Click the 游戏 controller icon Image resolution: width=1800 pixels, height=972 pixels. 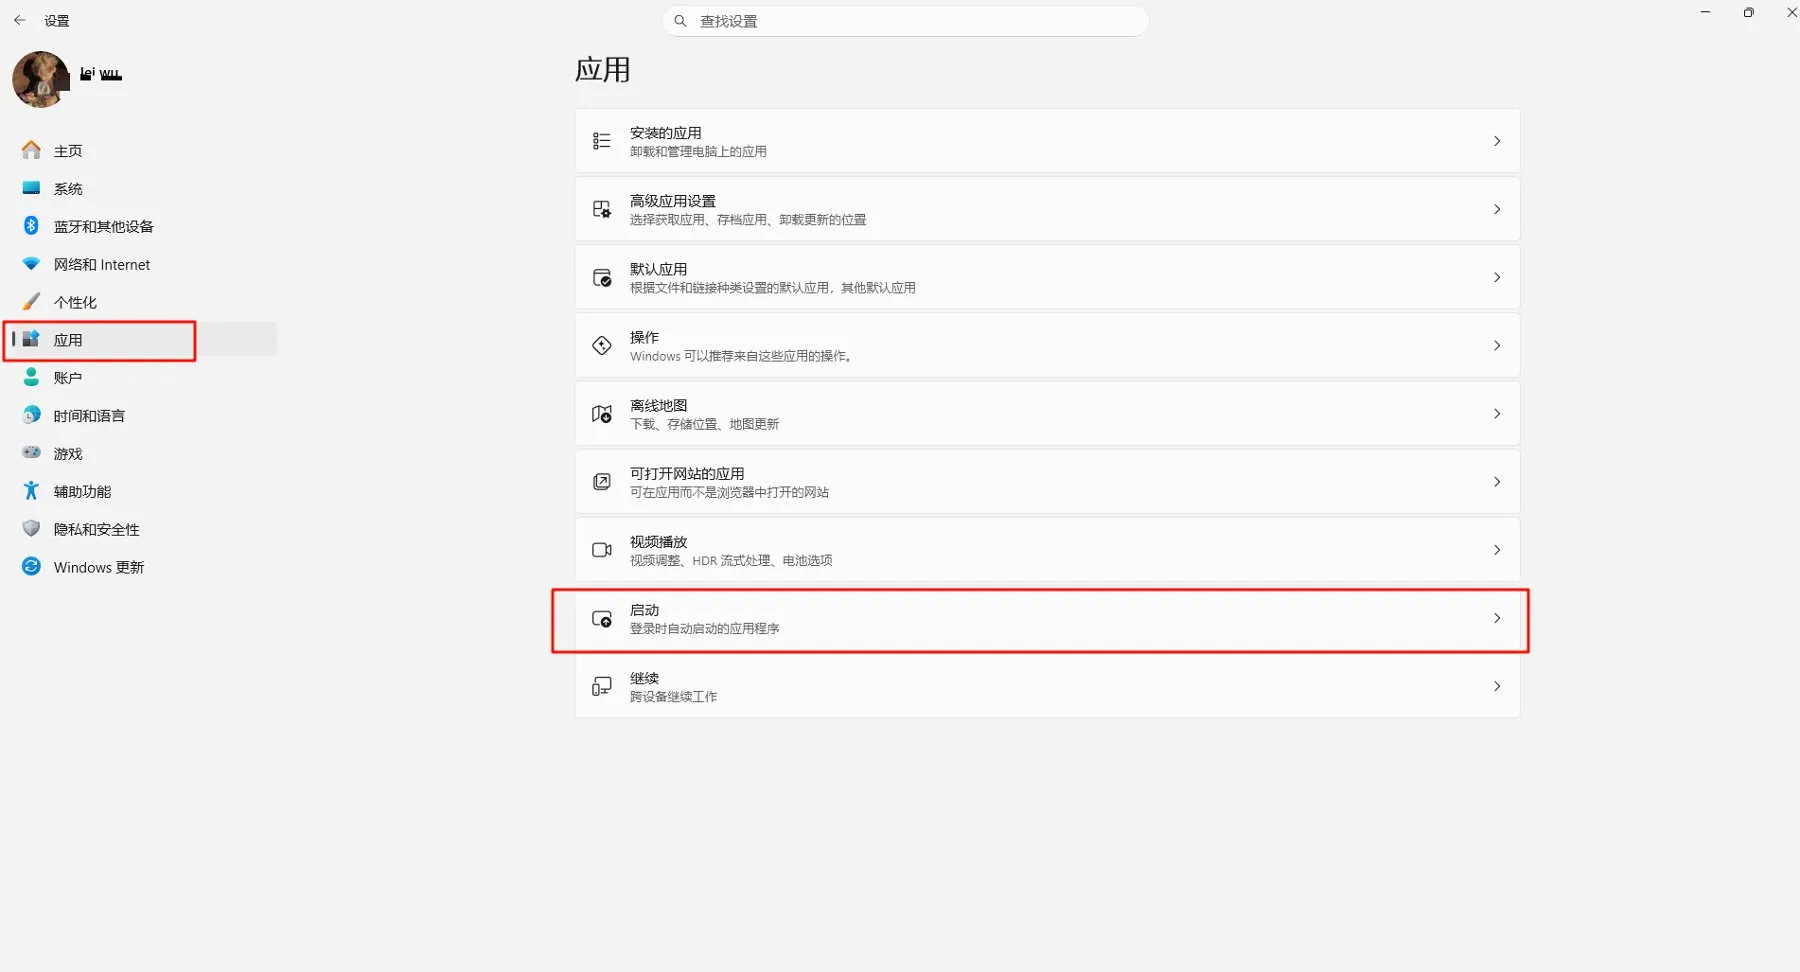click(x=32, y=453)
